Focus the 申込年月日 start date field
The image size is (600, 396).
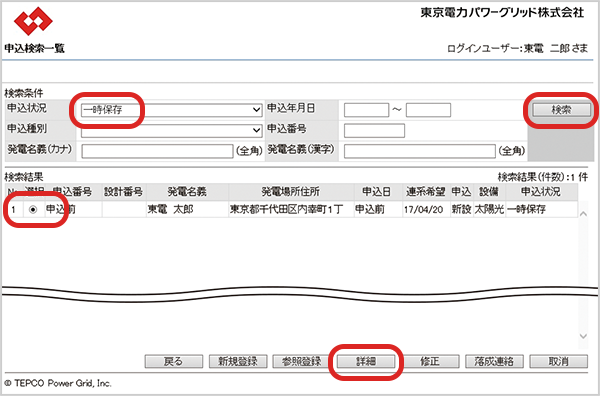click(x=367, y=110)
